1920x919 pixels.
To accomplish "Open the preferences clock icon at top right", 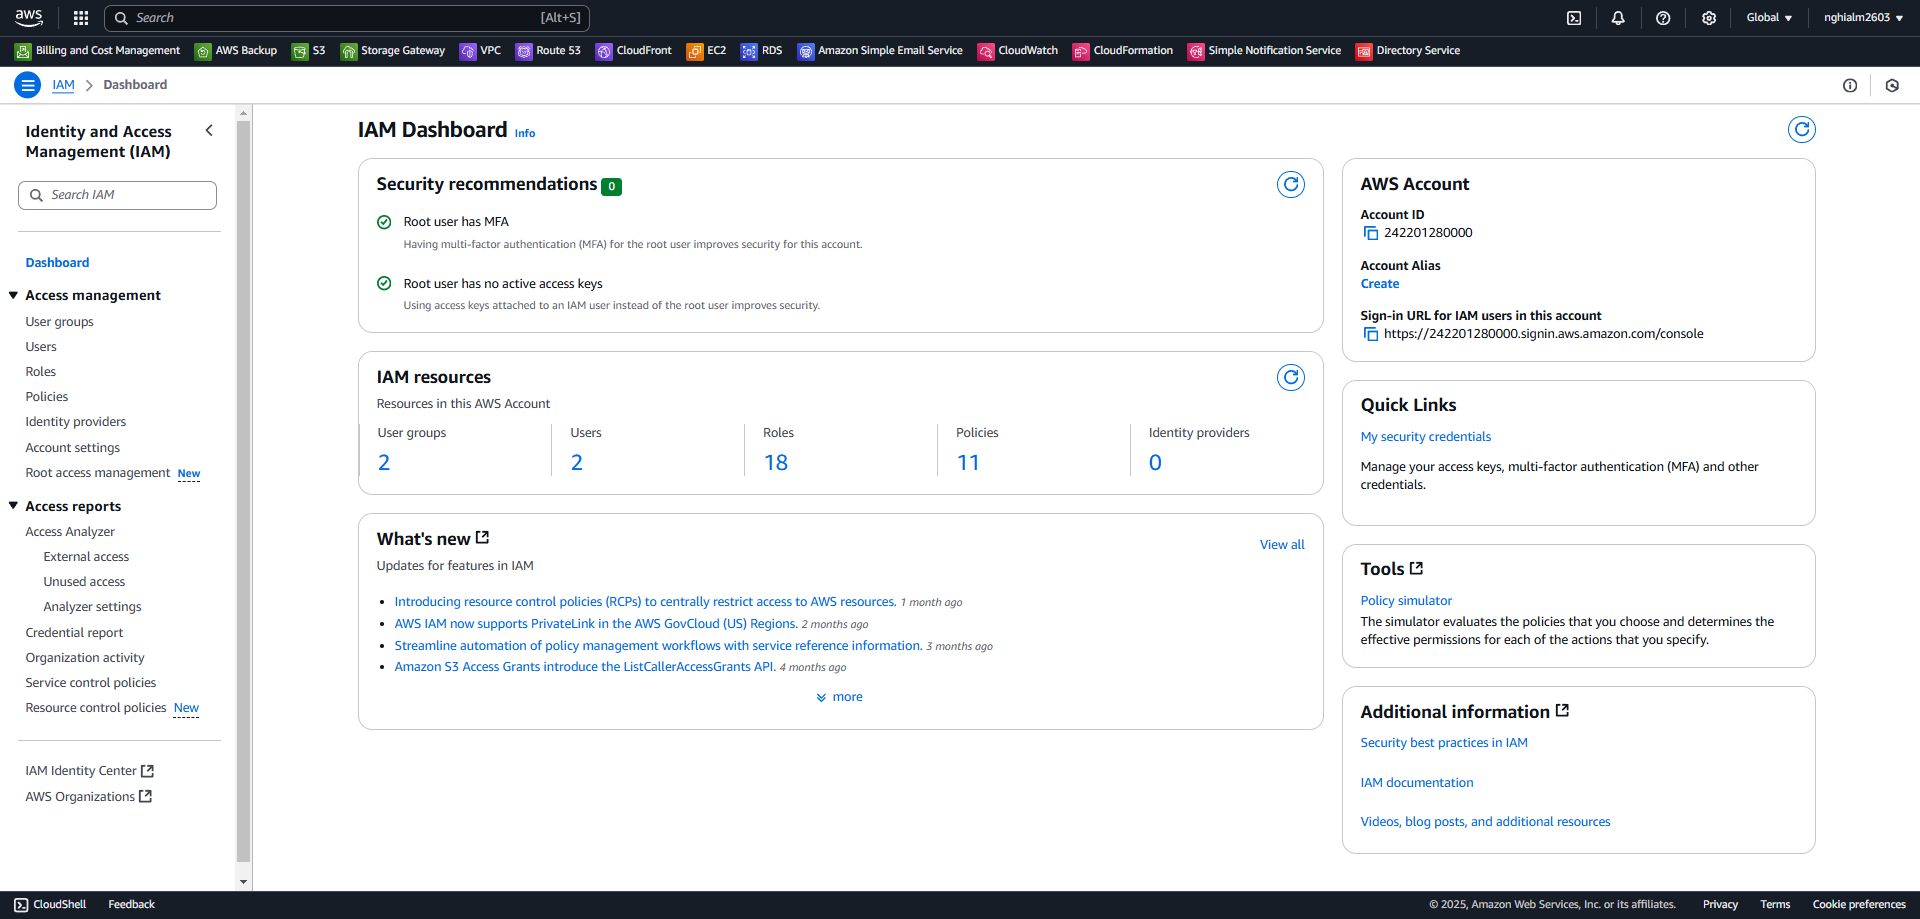I will click(1892, 85).
